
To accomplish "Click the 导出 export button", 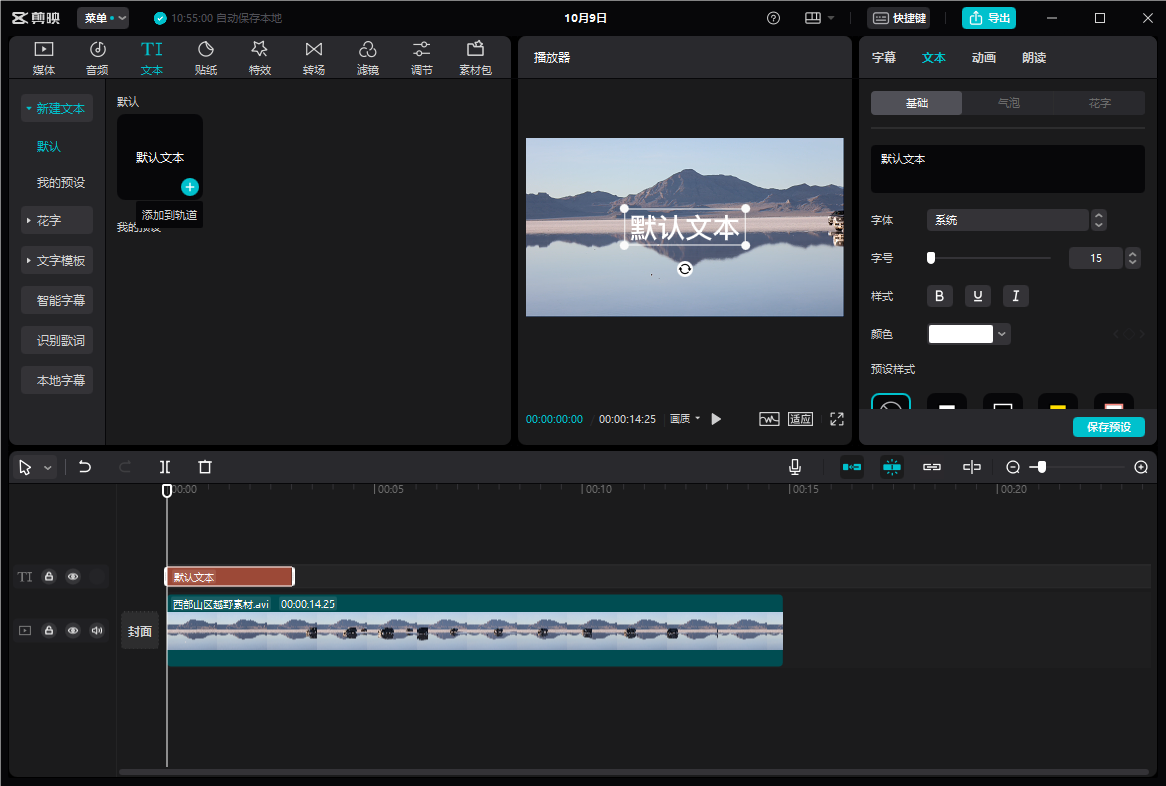I will click(x=988, y=18).
